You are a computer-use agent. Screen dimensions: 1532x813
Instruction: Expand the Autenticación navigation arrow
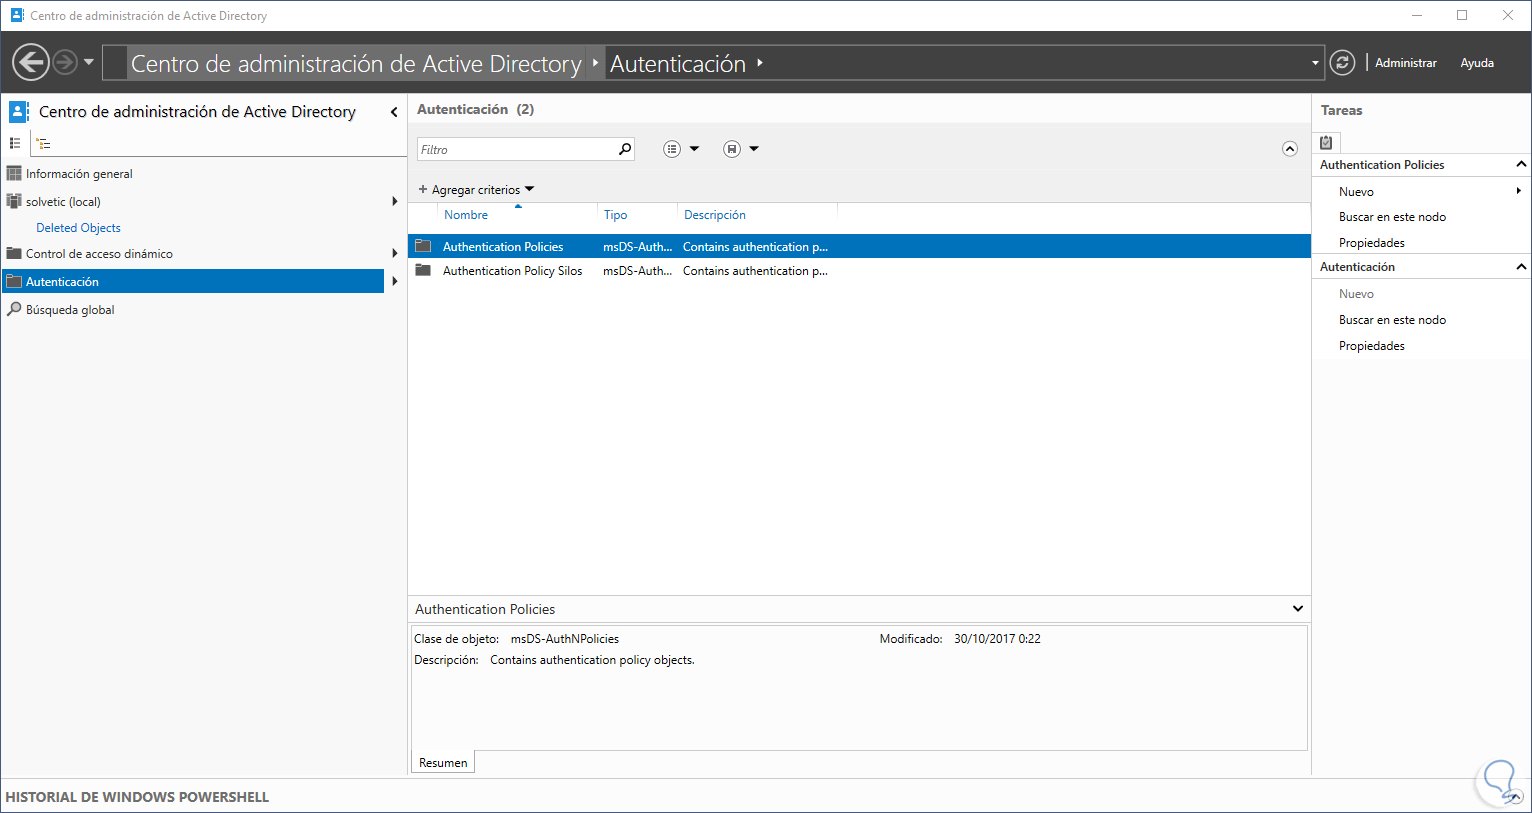click(395, 282)
